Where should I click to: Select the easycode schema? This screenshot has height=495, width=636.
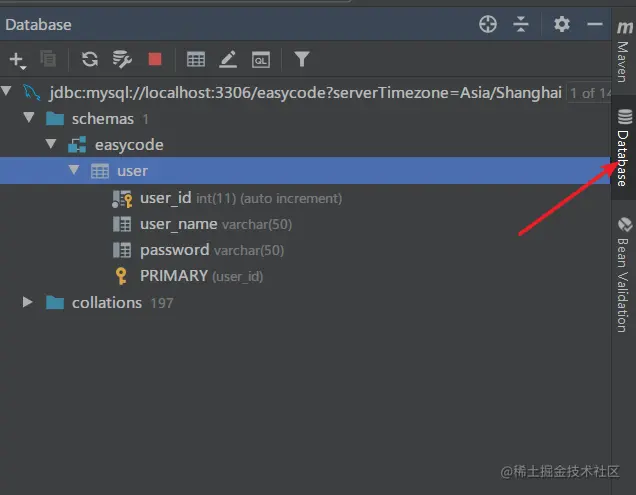305,145
